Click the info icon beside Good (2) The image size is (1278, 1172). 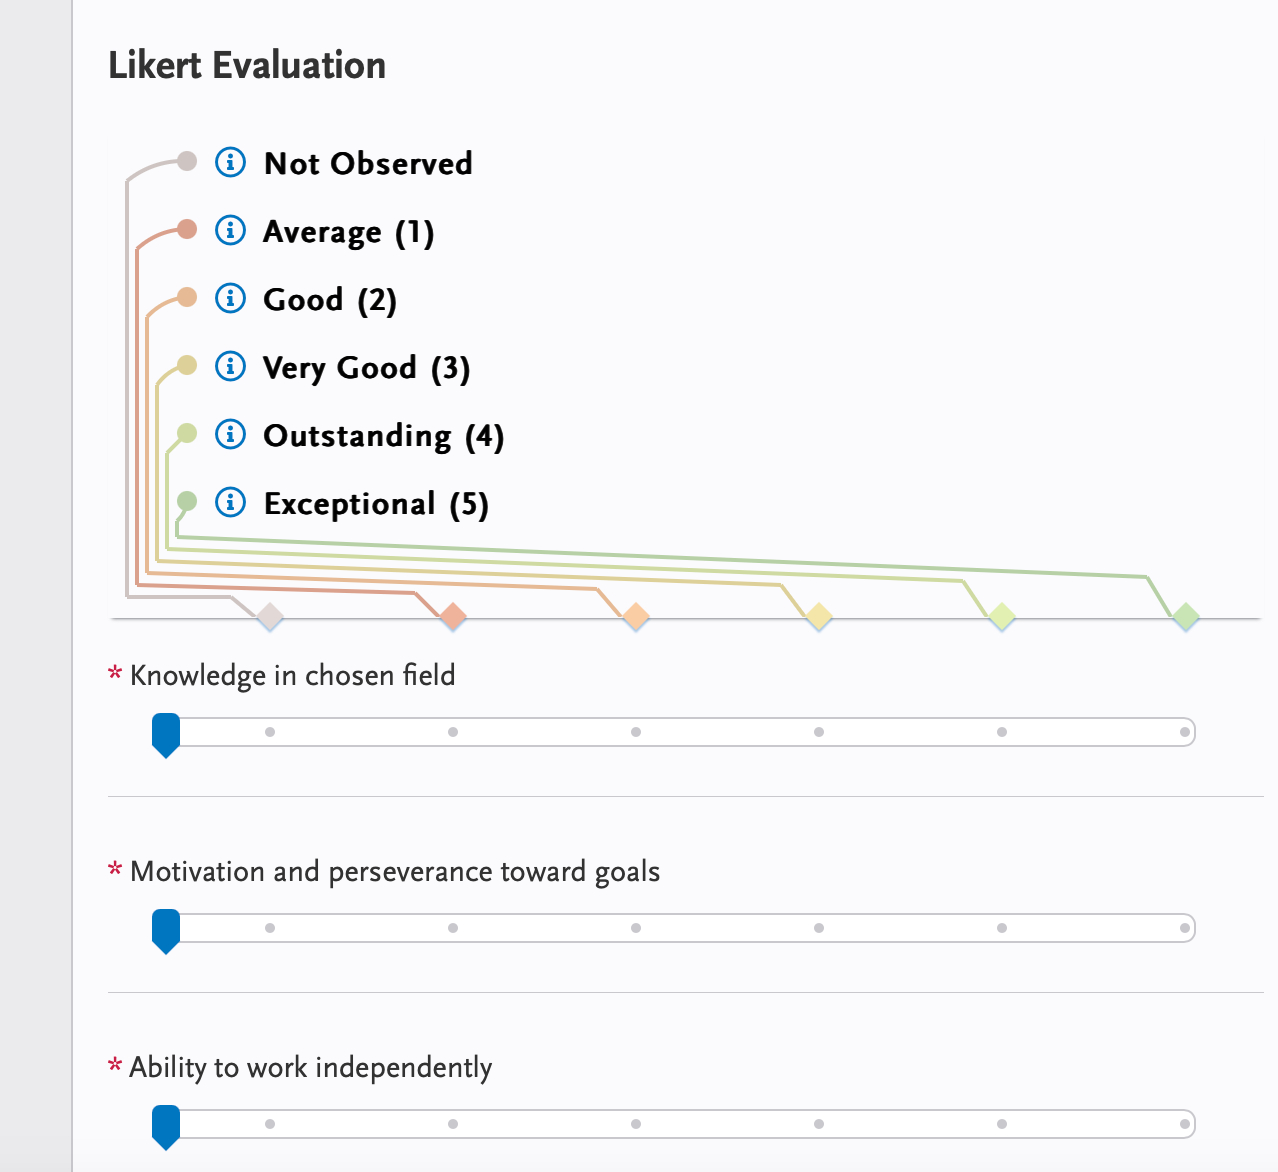coord(231,298)
